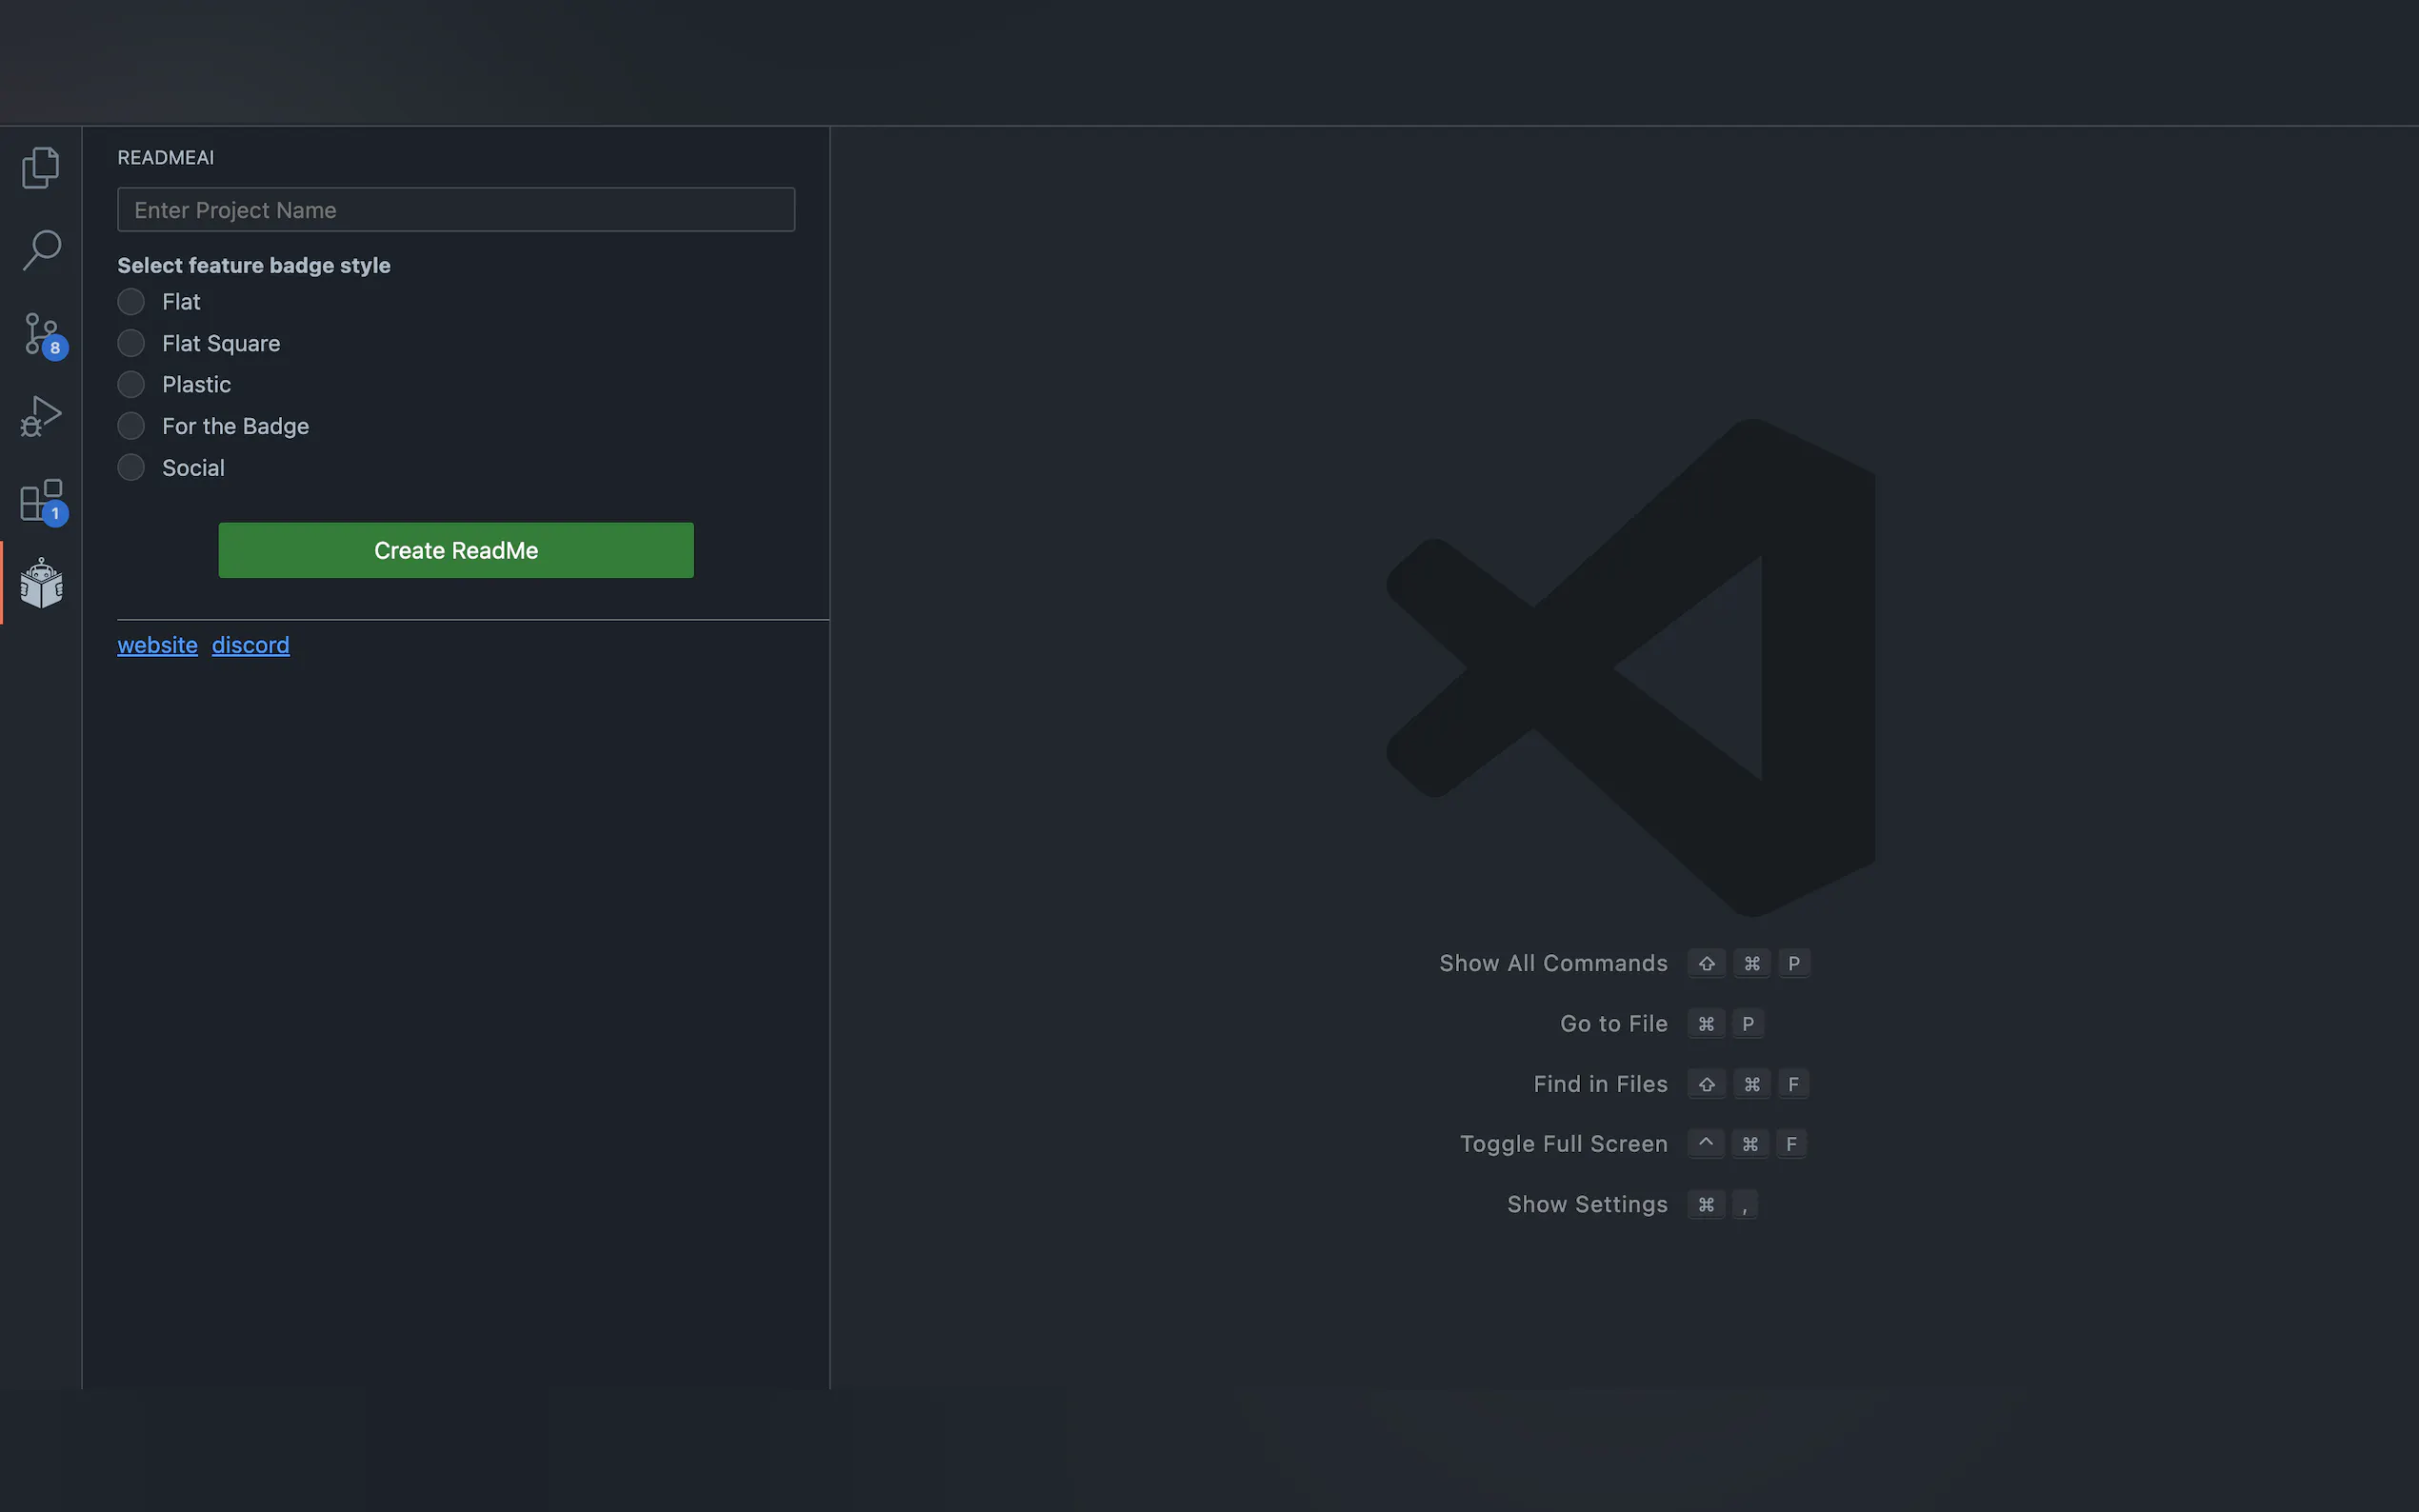Open Source Control with 8 pending changes
2419x1512 pixels.
tap(41, 333)
